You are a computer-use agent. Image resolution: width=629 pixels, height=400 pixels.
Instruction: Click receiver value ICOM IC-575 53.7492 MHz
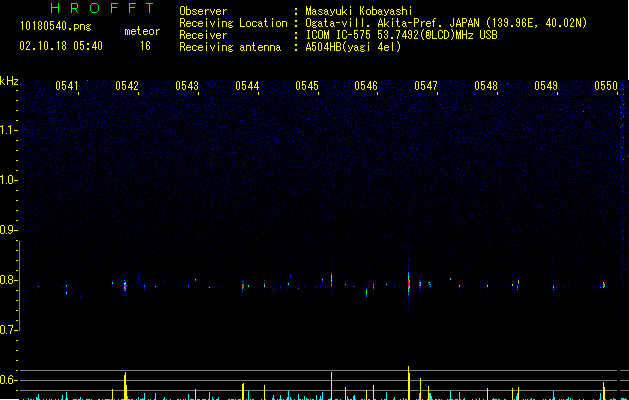click(401, 35)
